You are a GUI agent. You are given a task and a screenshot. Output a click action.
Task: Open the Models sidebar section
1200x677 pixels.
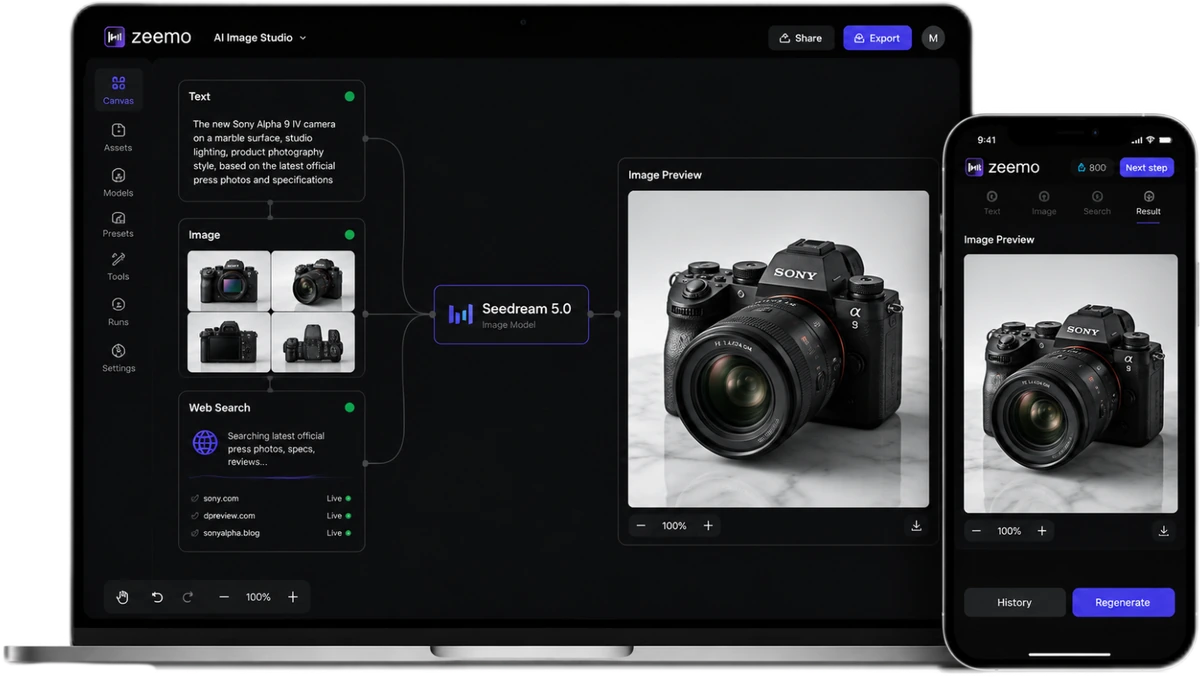pos(118,182)
